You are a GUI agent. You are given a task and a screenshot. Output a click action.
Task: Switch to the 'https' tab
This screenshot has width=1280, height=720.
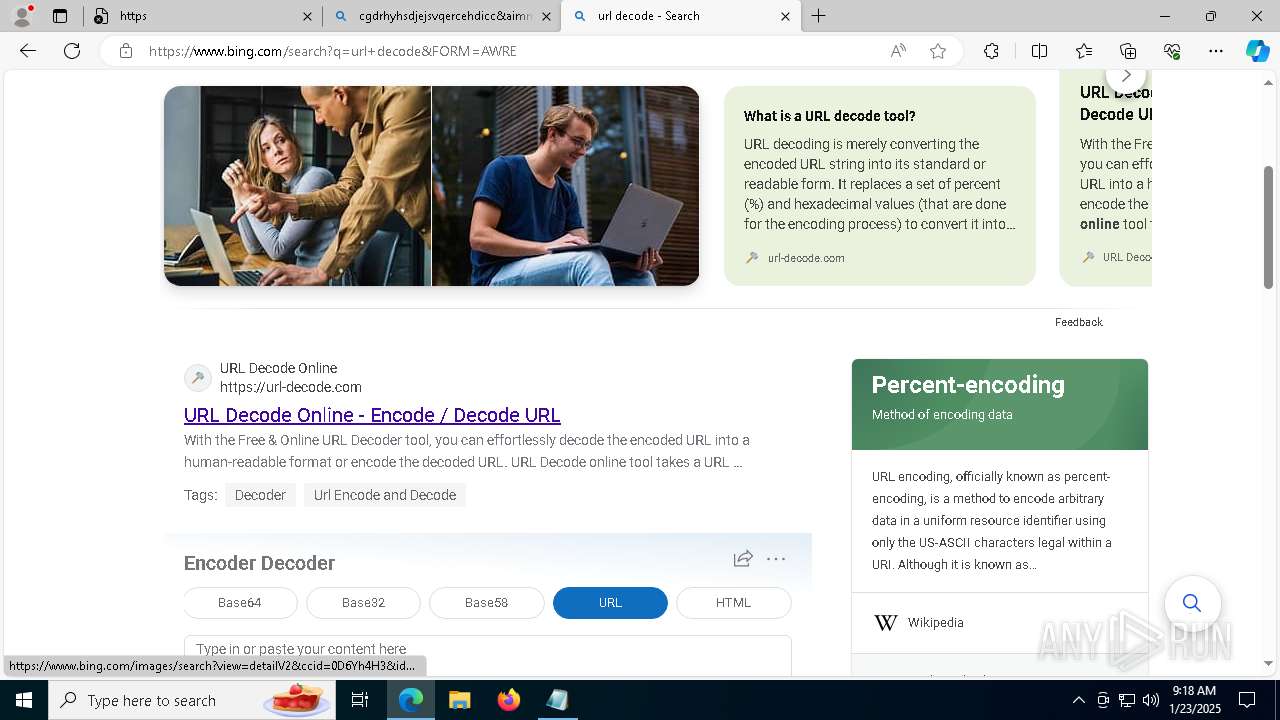(200, 16)
